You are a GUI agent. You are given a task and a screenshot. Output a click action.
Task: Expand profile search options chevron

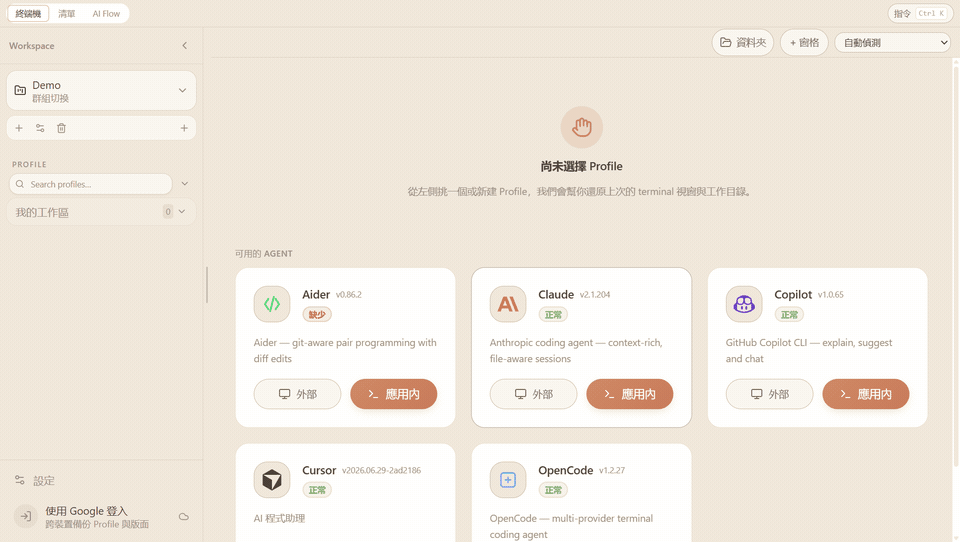(x=185, y=184)
